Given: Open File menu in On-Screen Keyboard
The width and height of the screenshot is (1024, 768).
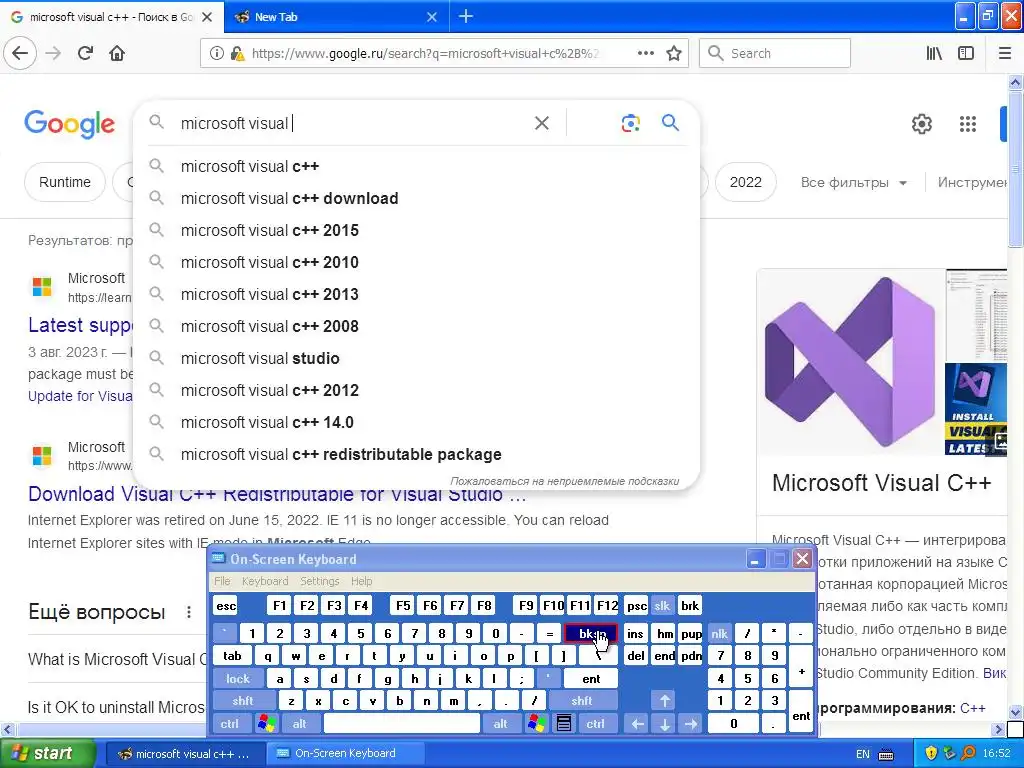Looking at the screenshot, I should tap(222, 581).
